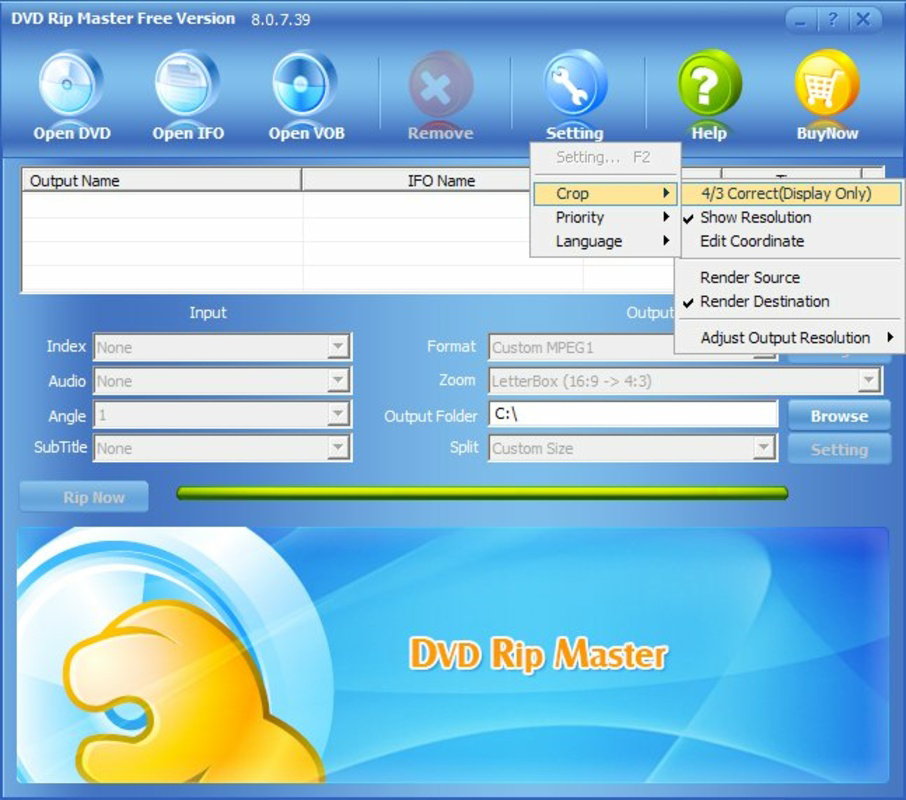906x800 pixels.
Task: Select Render Source option
Action: coord(790,277)
